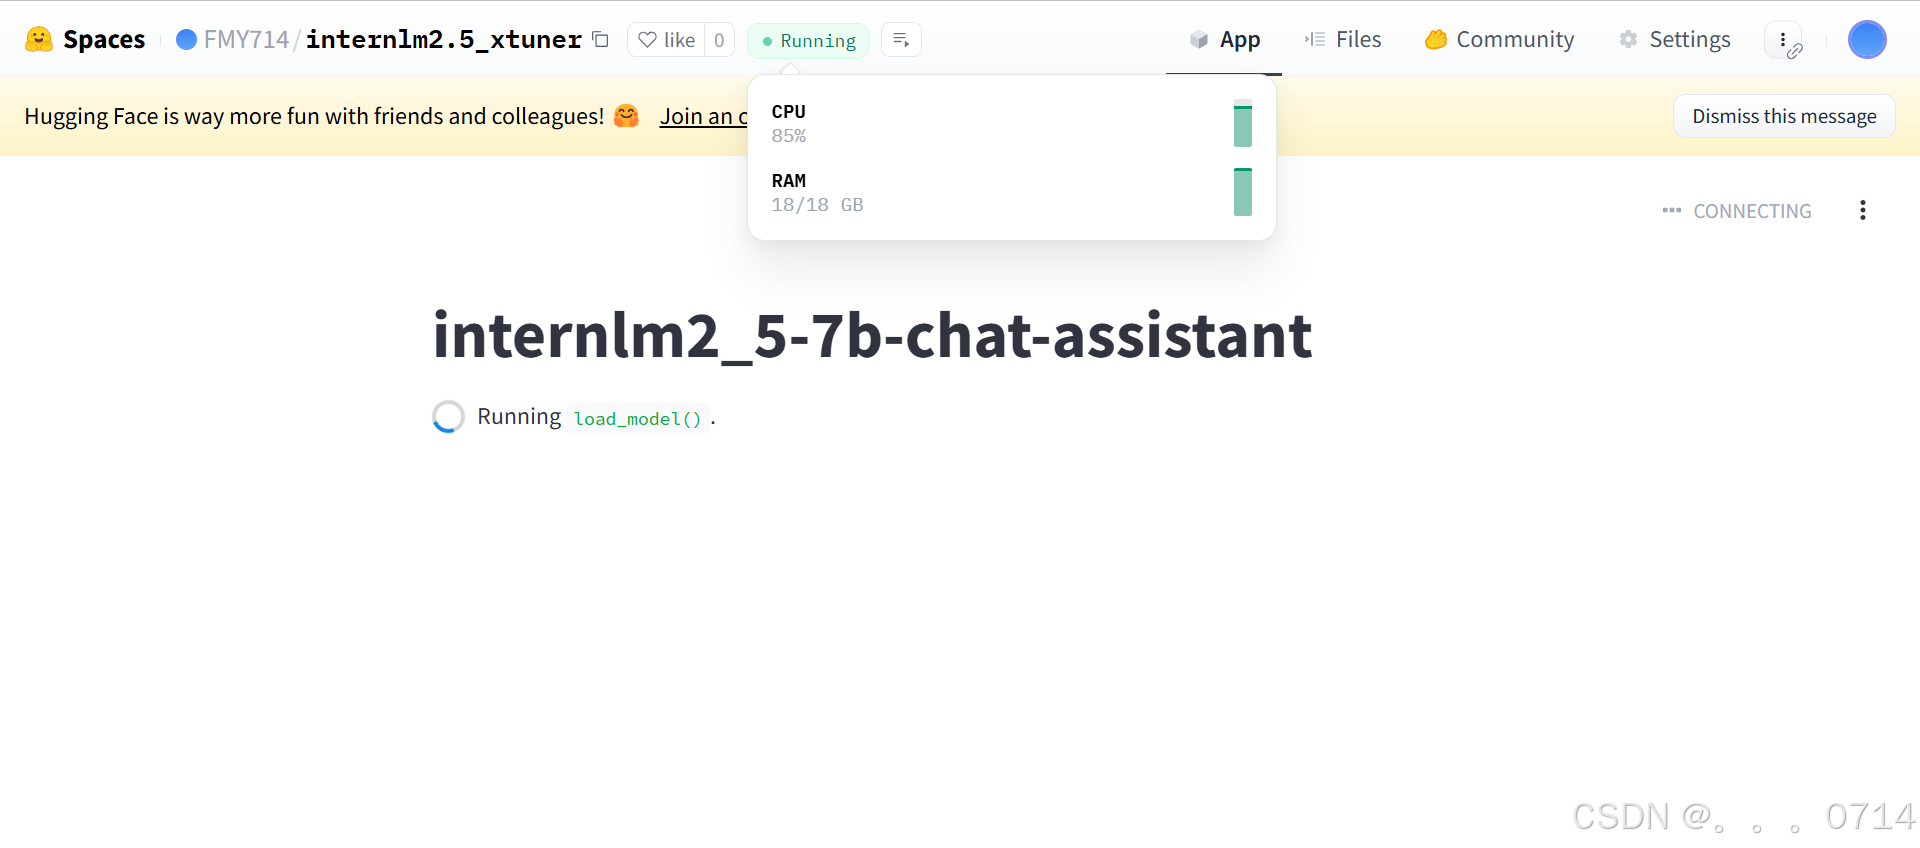Switch to the Files tab
Viewport: 1920px width, 848px height.
tap(1343, 40)
